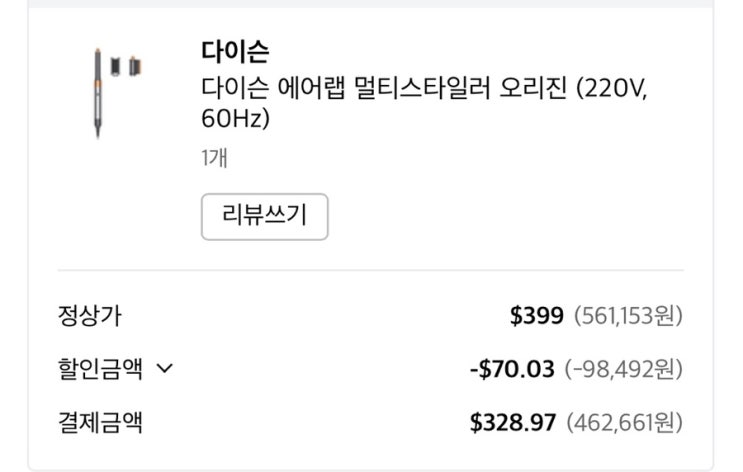Expand the 할인금액 chevron arrow
This screenshot has width=743, height=472.
tap(165, 369)
